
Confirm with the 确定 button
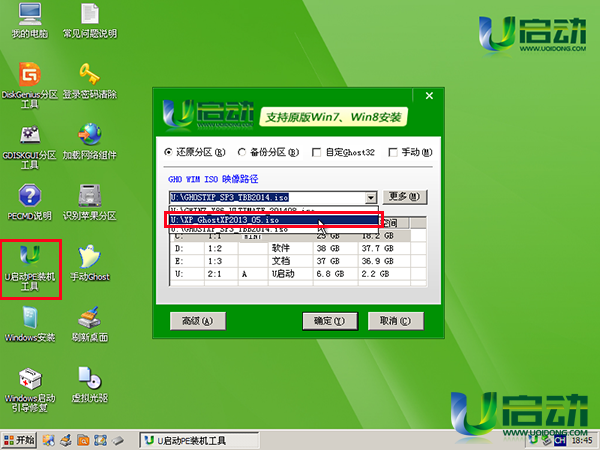(330, 321)
